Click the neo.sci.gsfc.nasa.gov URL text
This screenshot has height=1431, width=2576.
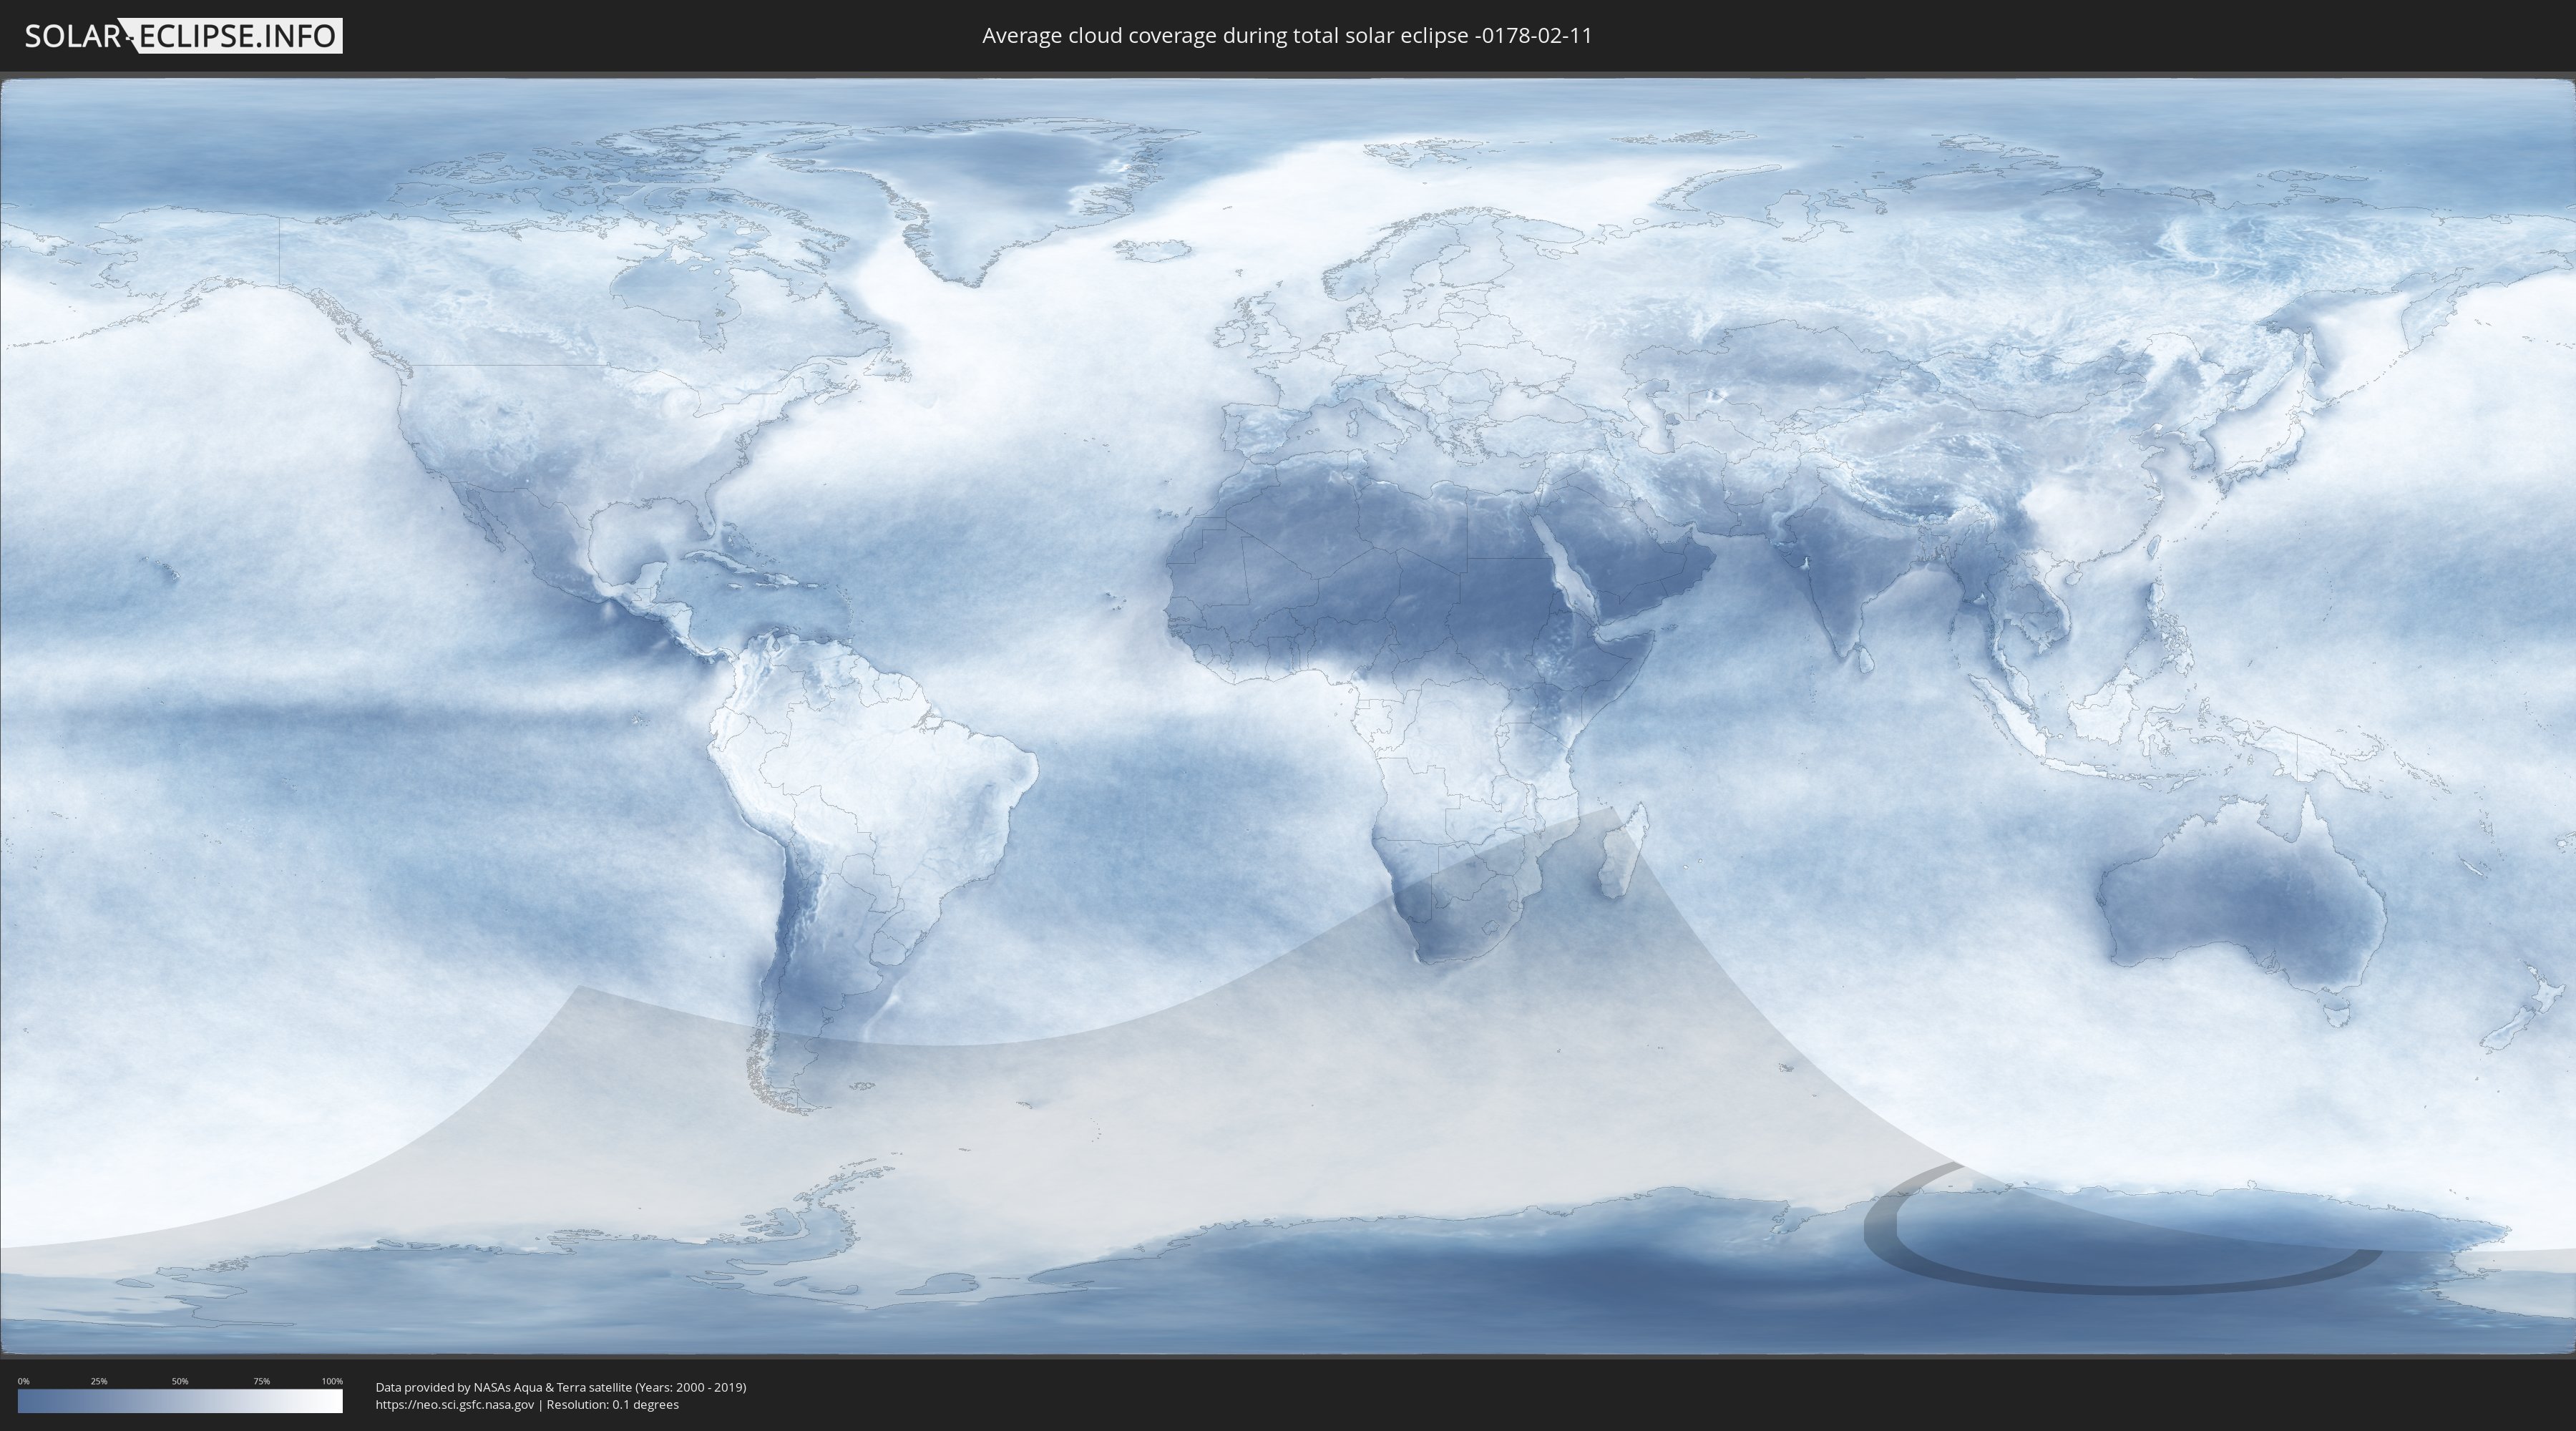click(x=455, y=1404)
